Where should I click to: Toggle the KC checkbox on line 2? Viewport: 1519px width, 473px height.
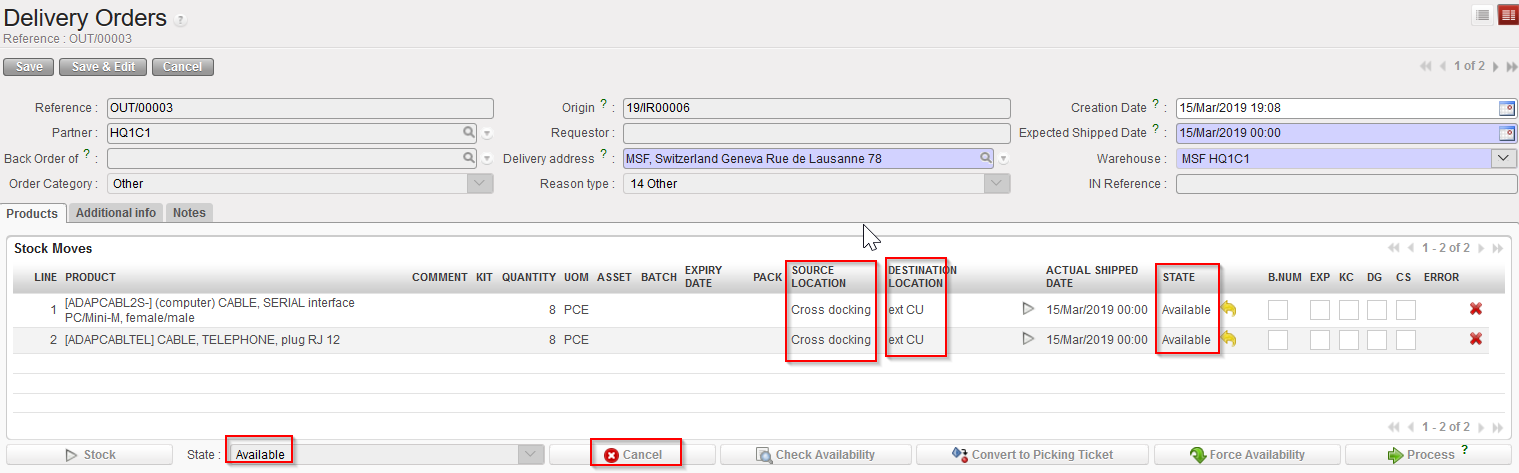pyautogui.click(x=1348, y=340)
